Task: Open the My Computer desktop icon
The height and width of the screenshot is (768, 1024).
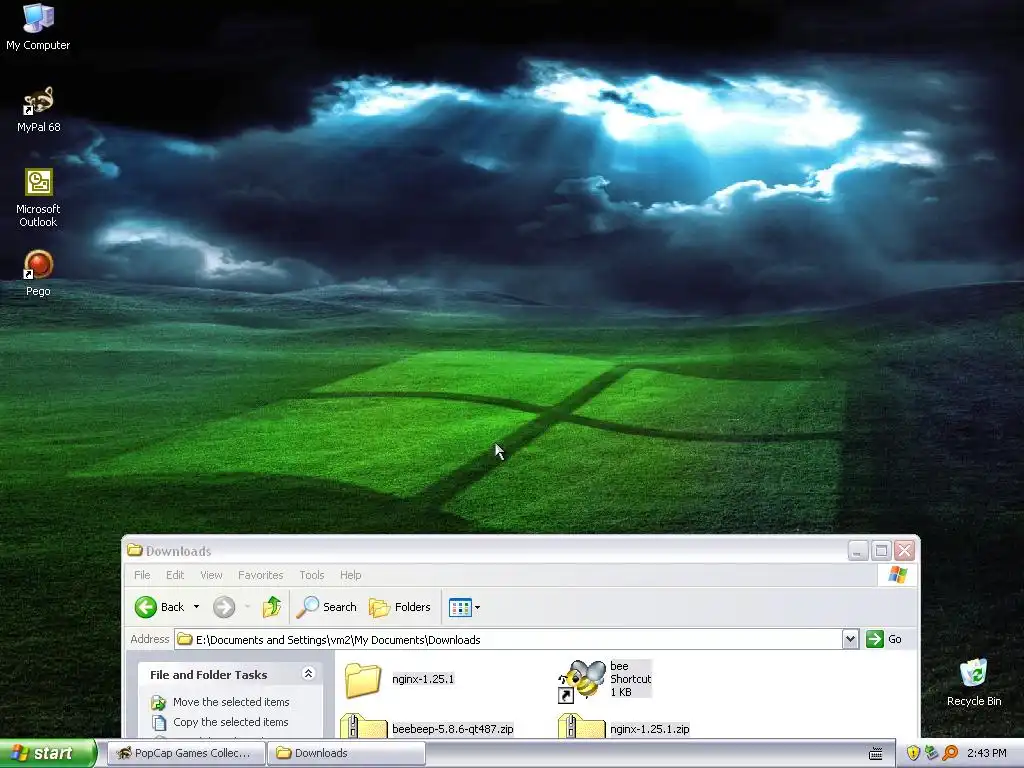Action: click(x=38, y=26)
